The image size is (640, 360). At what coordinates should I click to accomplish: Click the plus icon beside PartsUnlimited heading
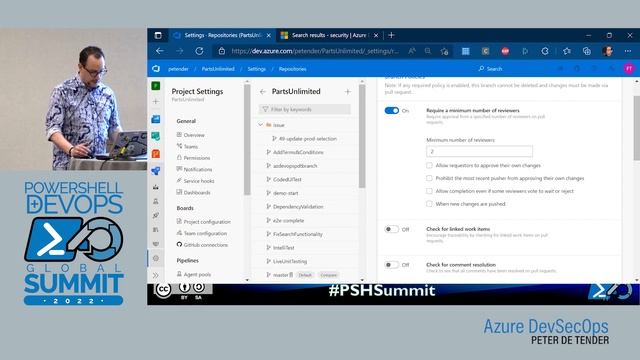click(x=347, y=92)
